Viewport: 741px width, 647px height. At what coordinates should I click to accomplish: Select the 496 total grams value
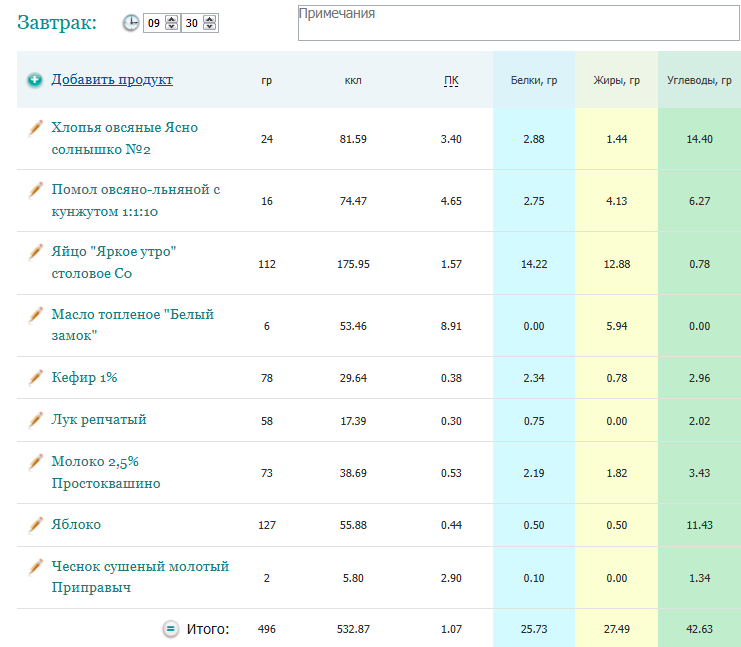[x=267, y=629]
